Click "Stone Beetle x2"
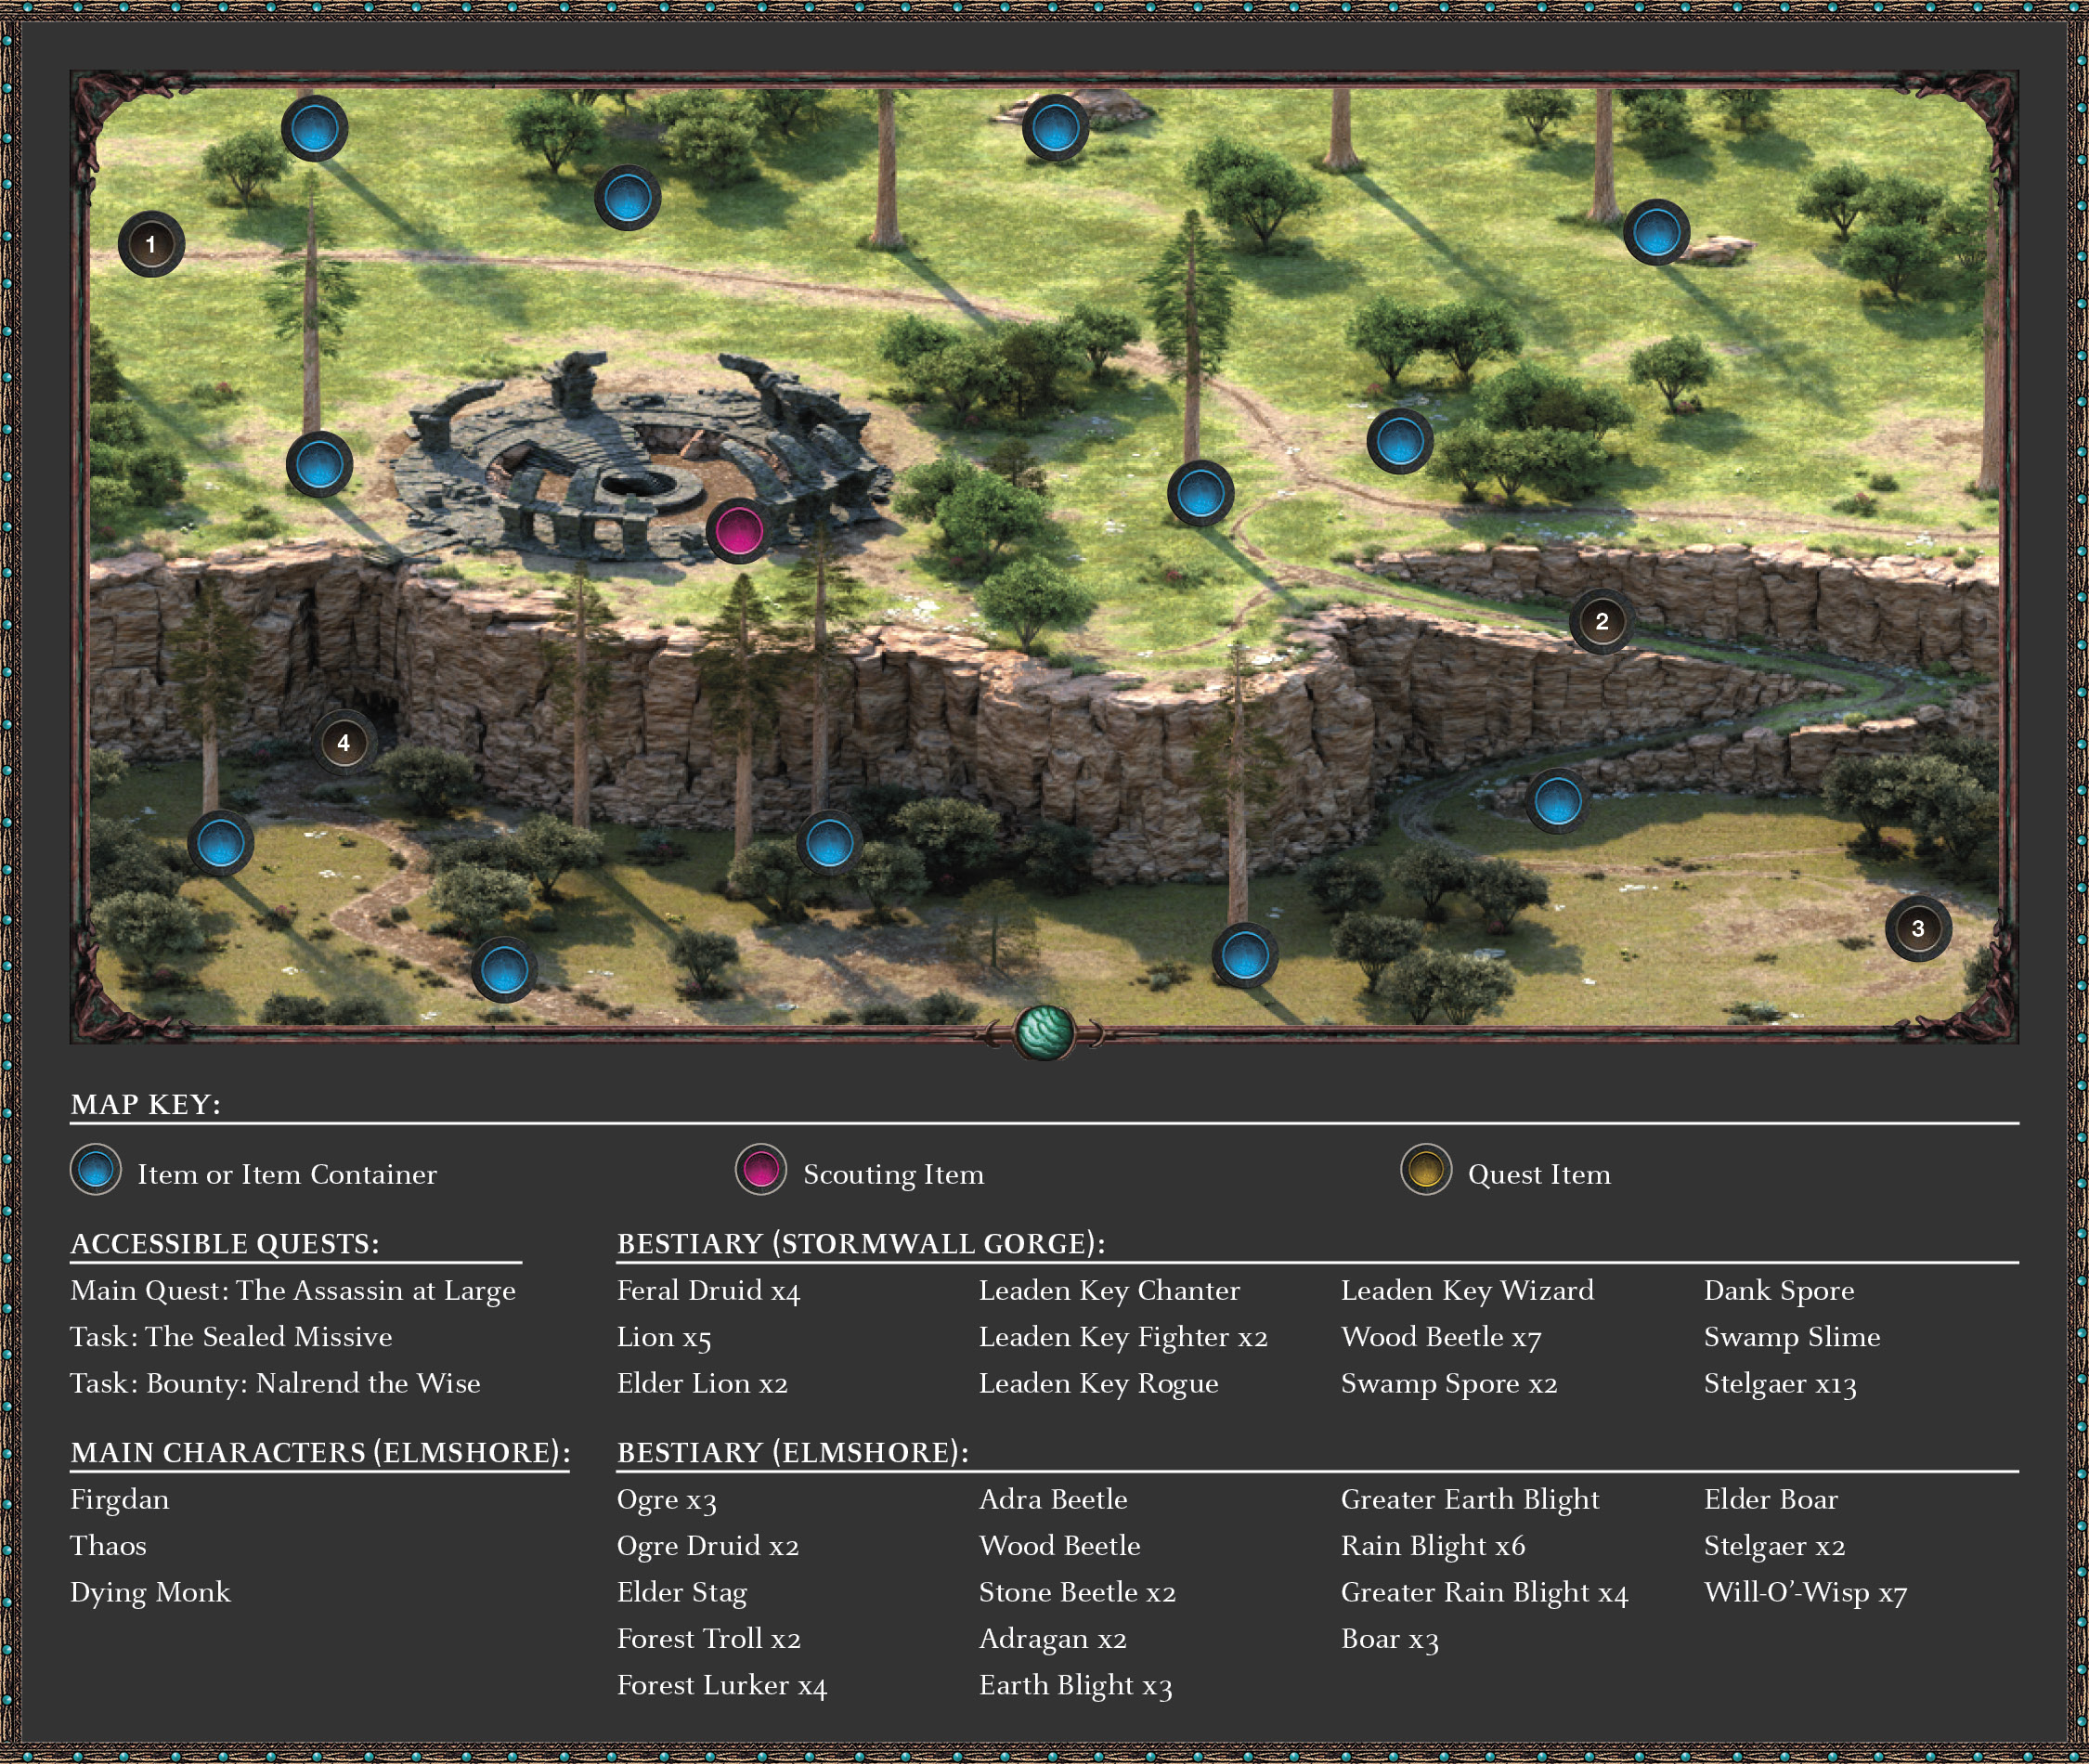The width and height of the screenshot is (2089, 1764). [1077, 1592]
